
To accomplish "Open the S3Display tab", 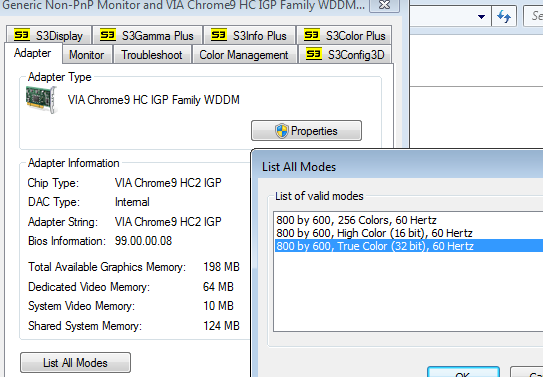I will click(49, 35).
